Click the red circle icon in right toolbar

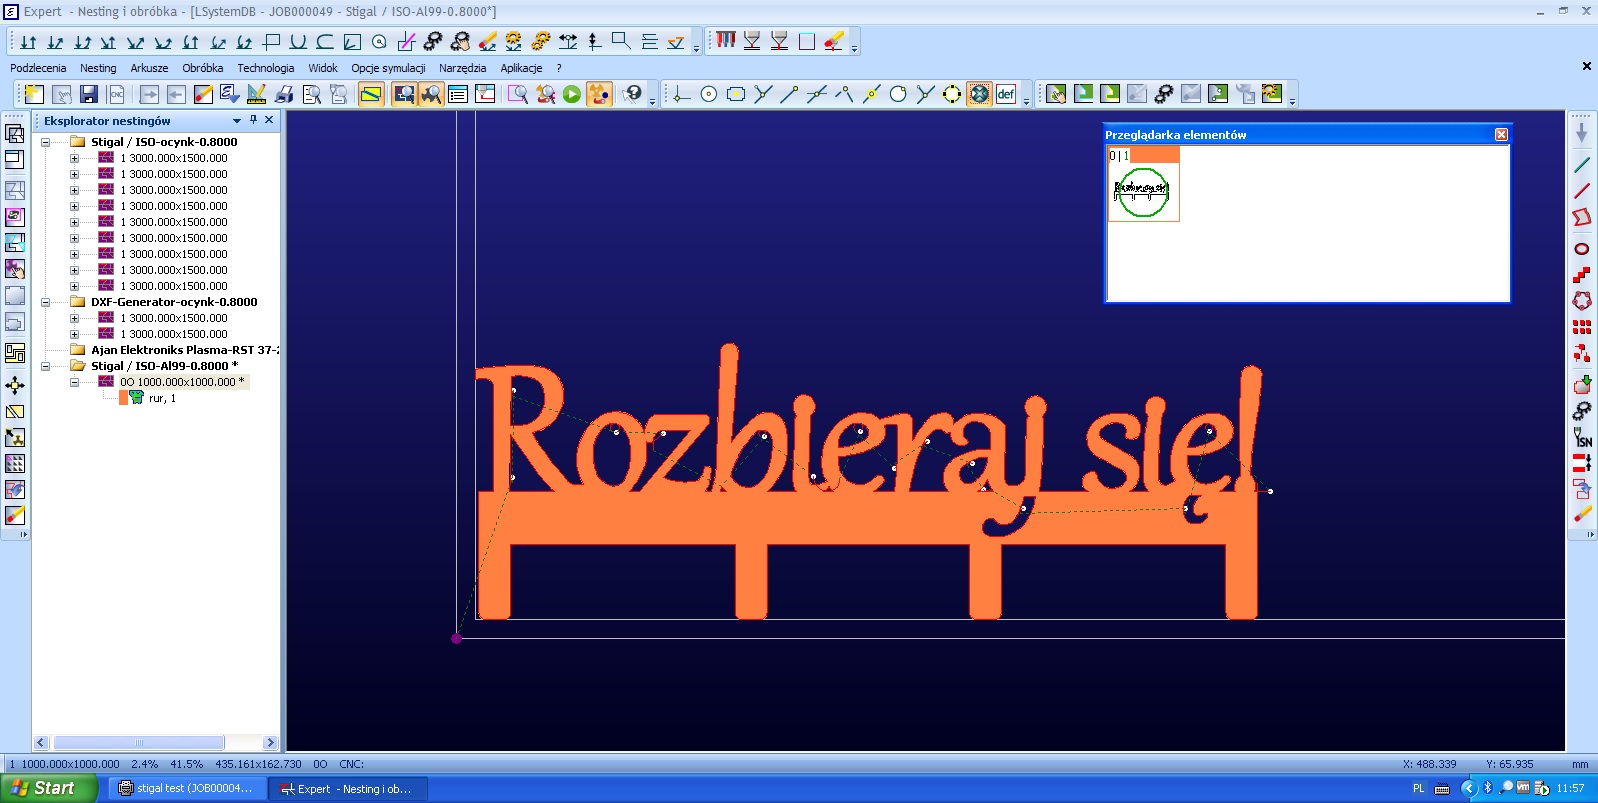pyautogui.click(x=1582, y=249)
